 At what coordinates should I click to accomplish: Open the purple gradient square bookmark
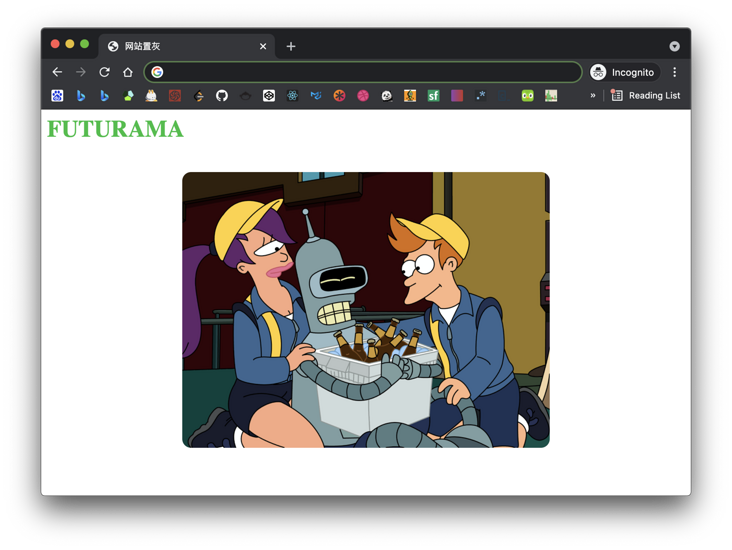point(457,96)
